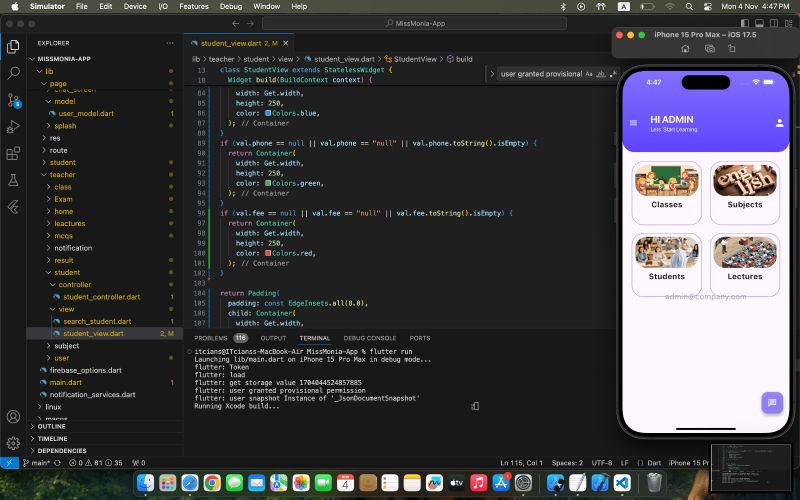Open the Search view in activity bar
The height and width of the screenshot is (500, 800).
pyautogui.click(x=13, y=73)
